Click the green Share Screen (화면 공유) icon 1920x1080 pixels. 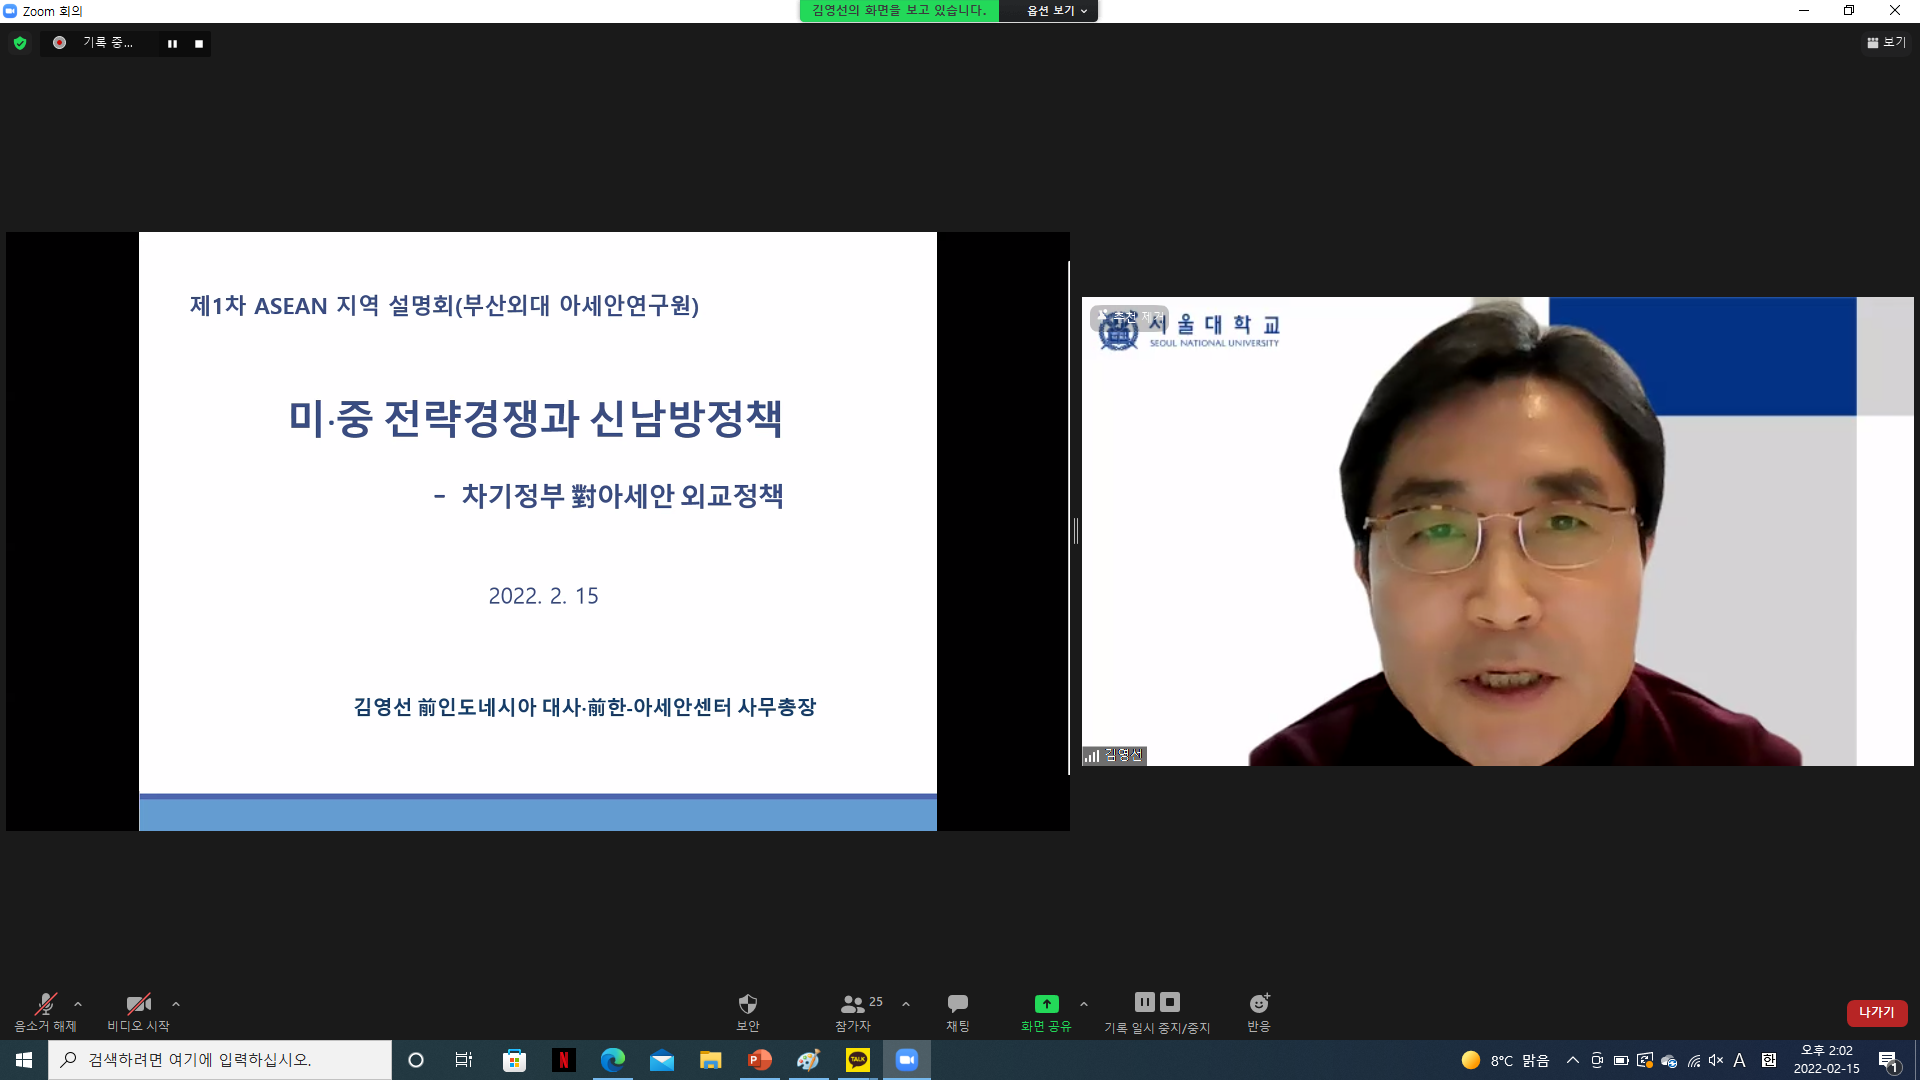coord(1046,1004)
